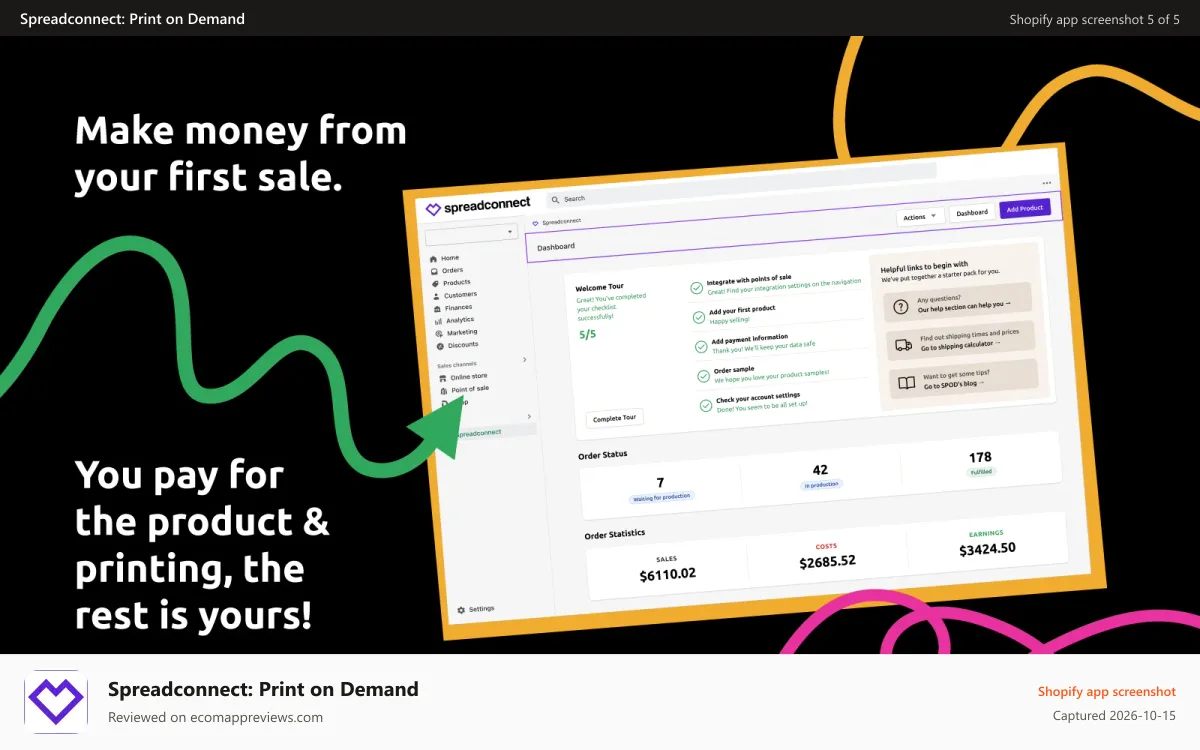
Task: Click the Add Product button
Action: 1025,208
